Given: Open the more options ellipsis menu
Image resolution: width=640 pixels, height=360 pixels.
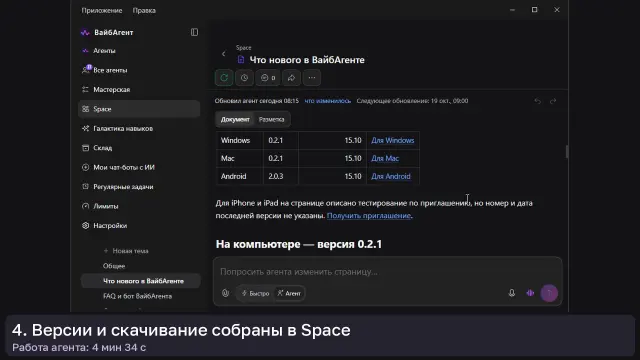Looking at the screenshot, I should pos(312,78).
